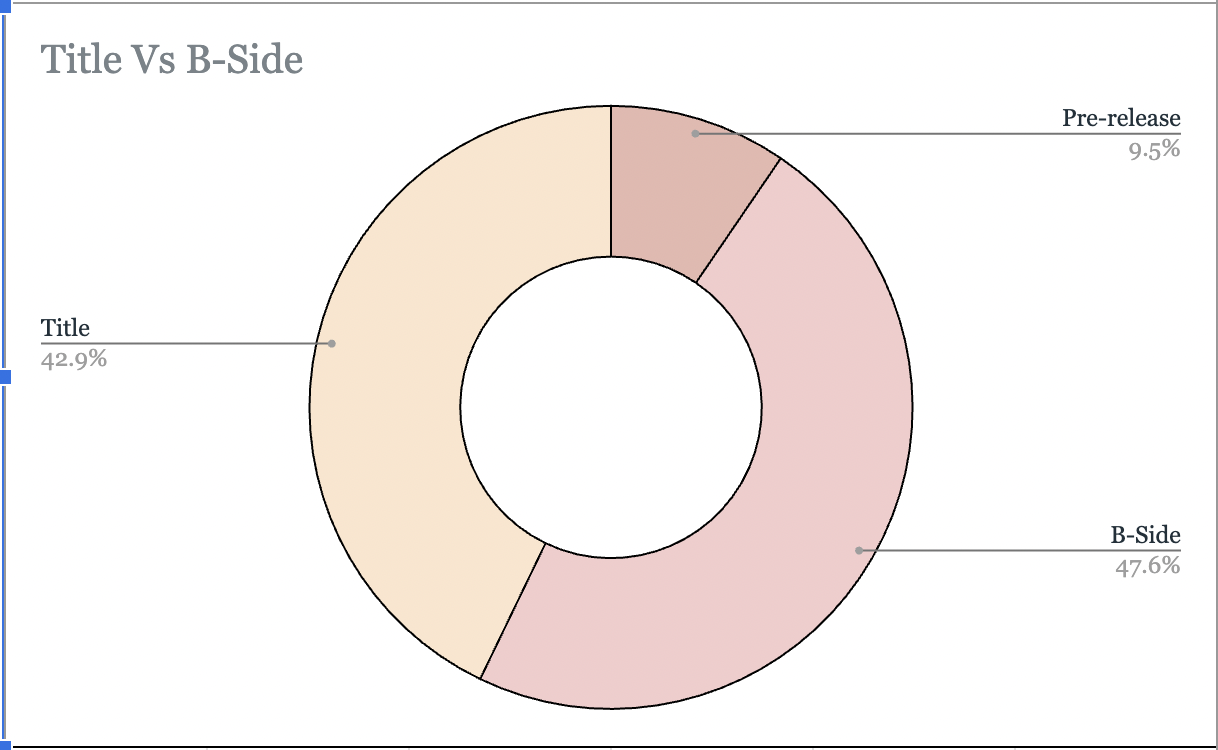1218x750 pixels.
Task: Click the 'Title' slice label text
Action: click(65, 328)
